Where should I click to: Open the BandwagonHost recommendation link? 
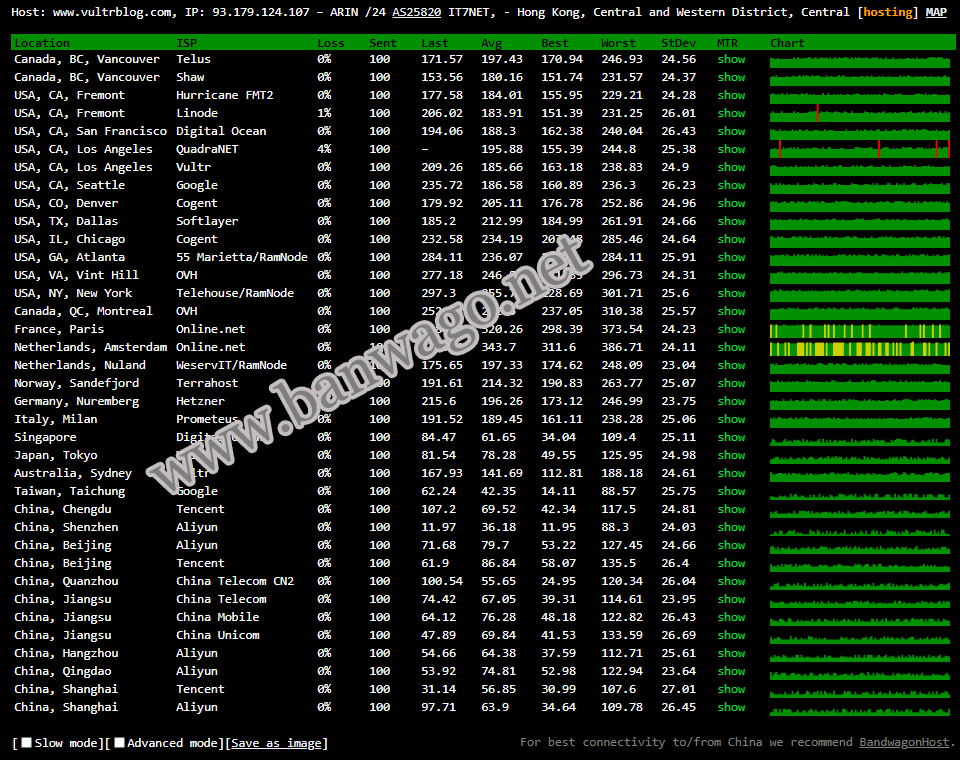(905, 742)
